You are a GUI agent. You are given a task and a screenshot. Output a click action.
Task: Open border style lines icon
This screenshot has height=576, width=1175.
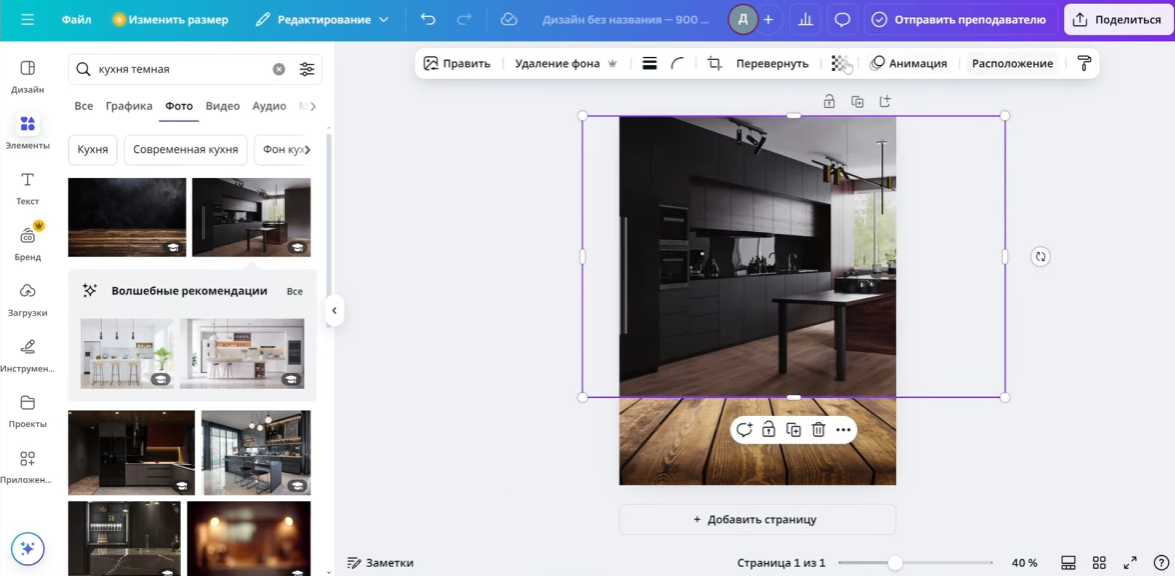tap(650, 64)
